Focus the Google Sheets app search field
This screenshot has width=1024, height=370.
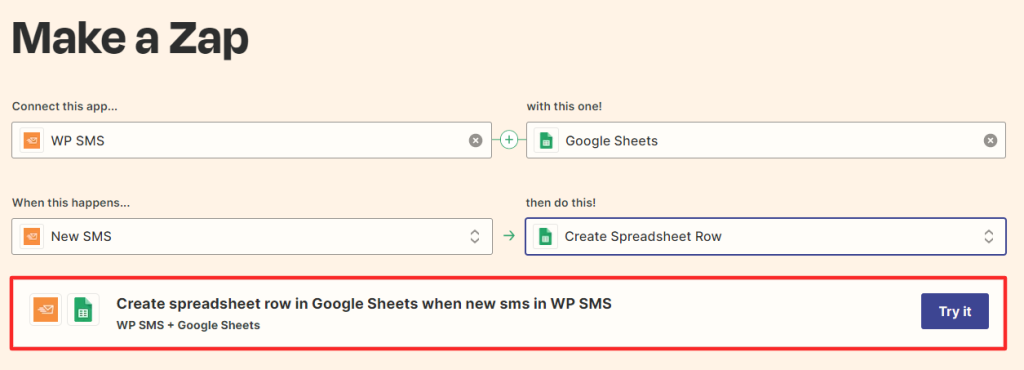[766, 140]
